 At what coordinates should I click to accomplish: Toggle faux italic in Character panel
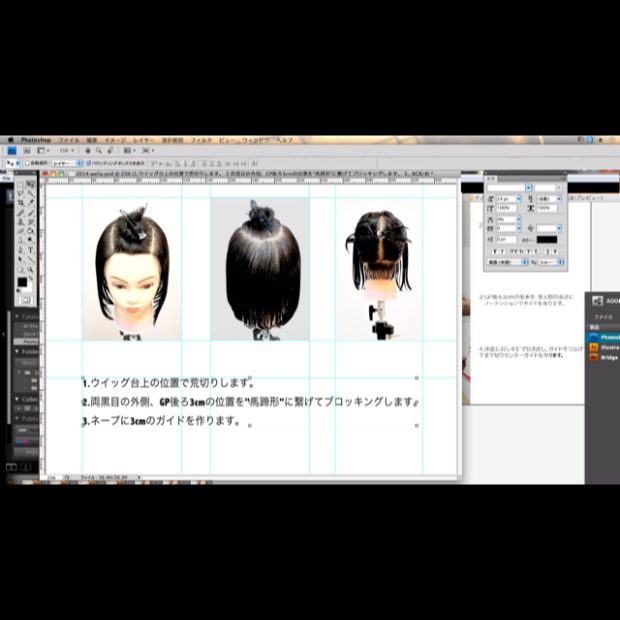click(x=502, y=251)
